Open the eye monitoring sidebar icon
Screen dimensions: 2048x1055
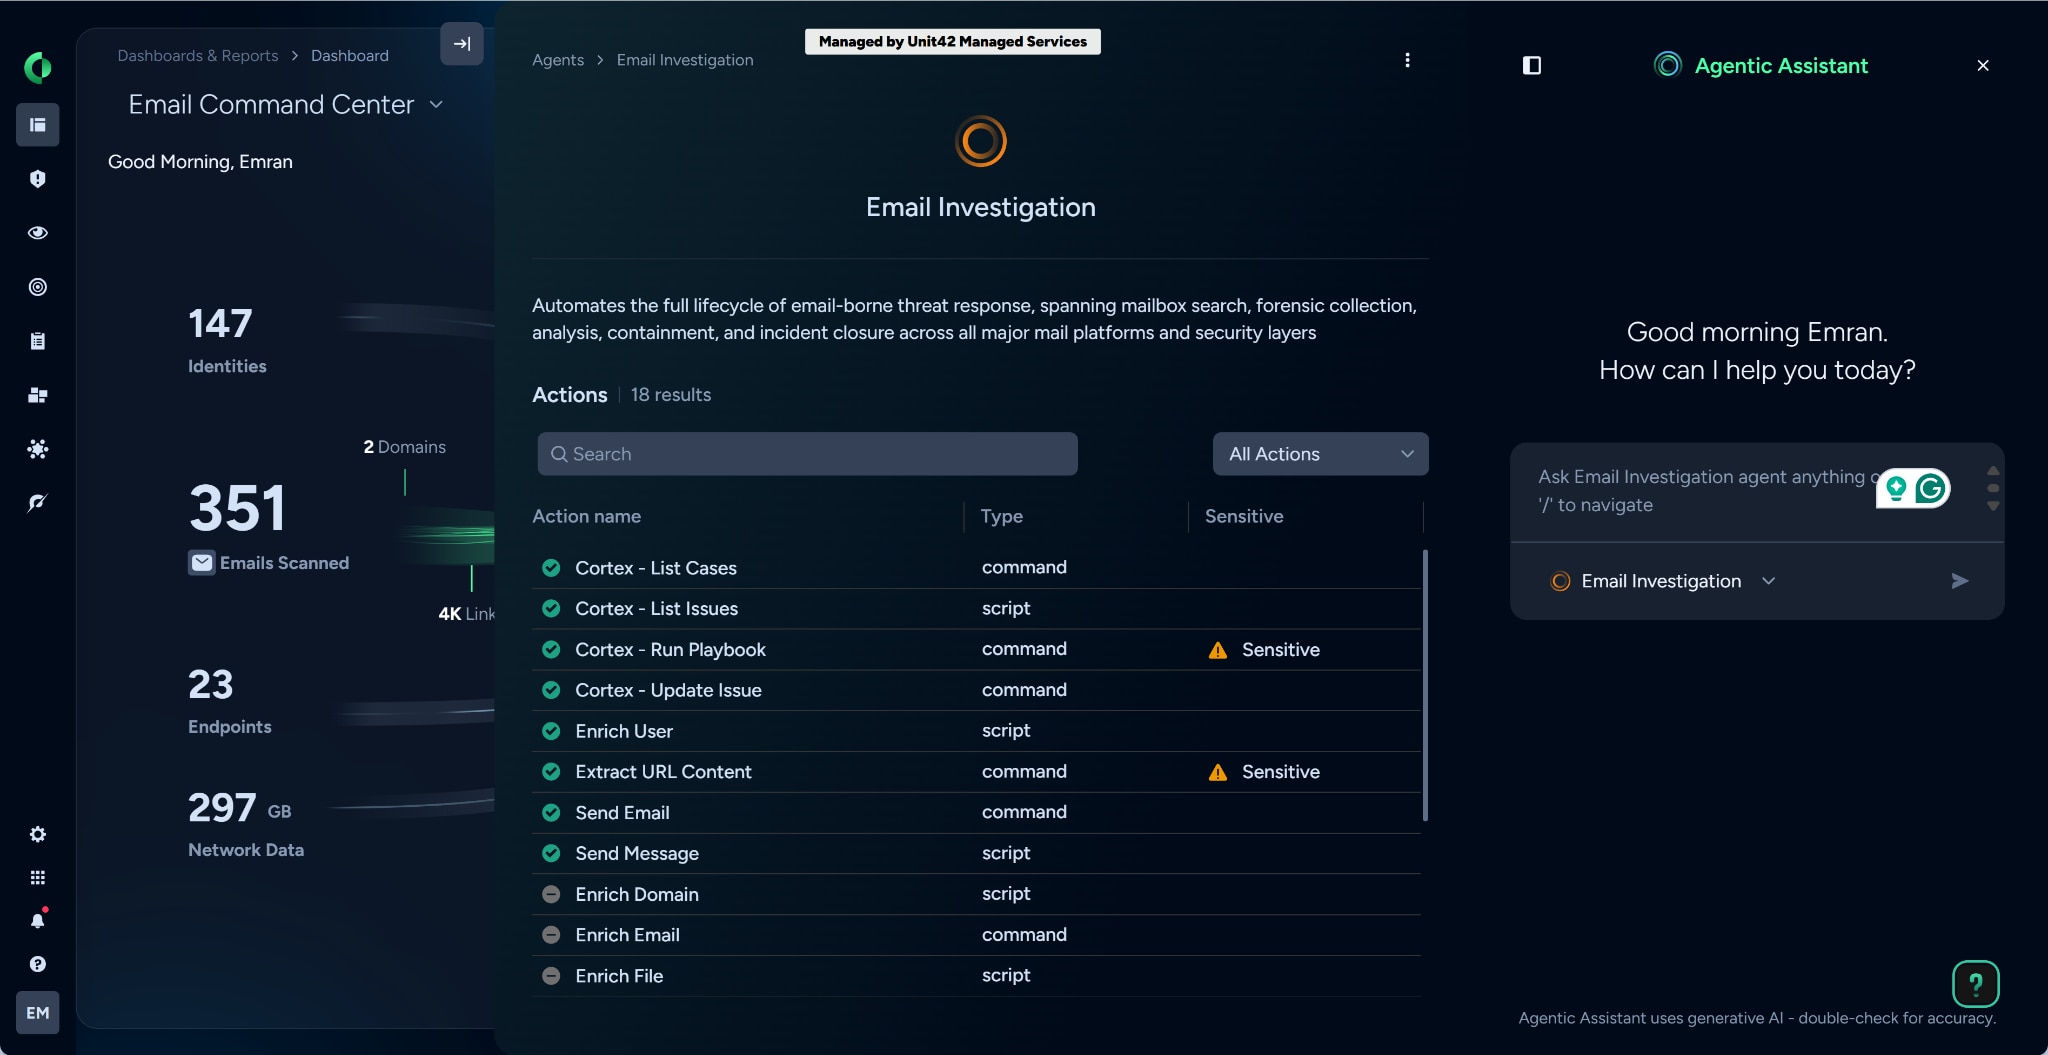click(37, 233)
